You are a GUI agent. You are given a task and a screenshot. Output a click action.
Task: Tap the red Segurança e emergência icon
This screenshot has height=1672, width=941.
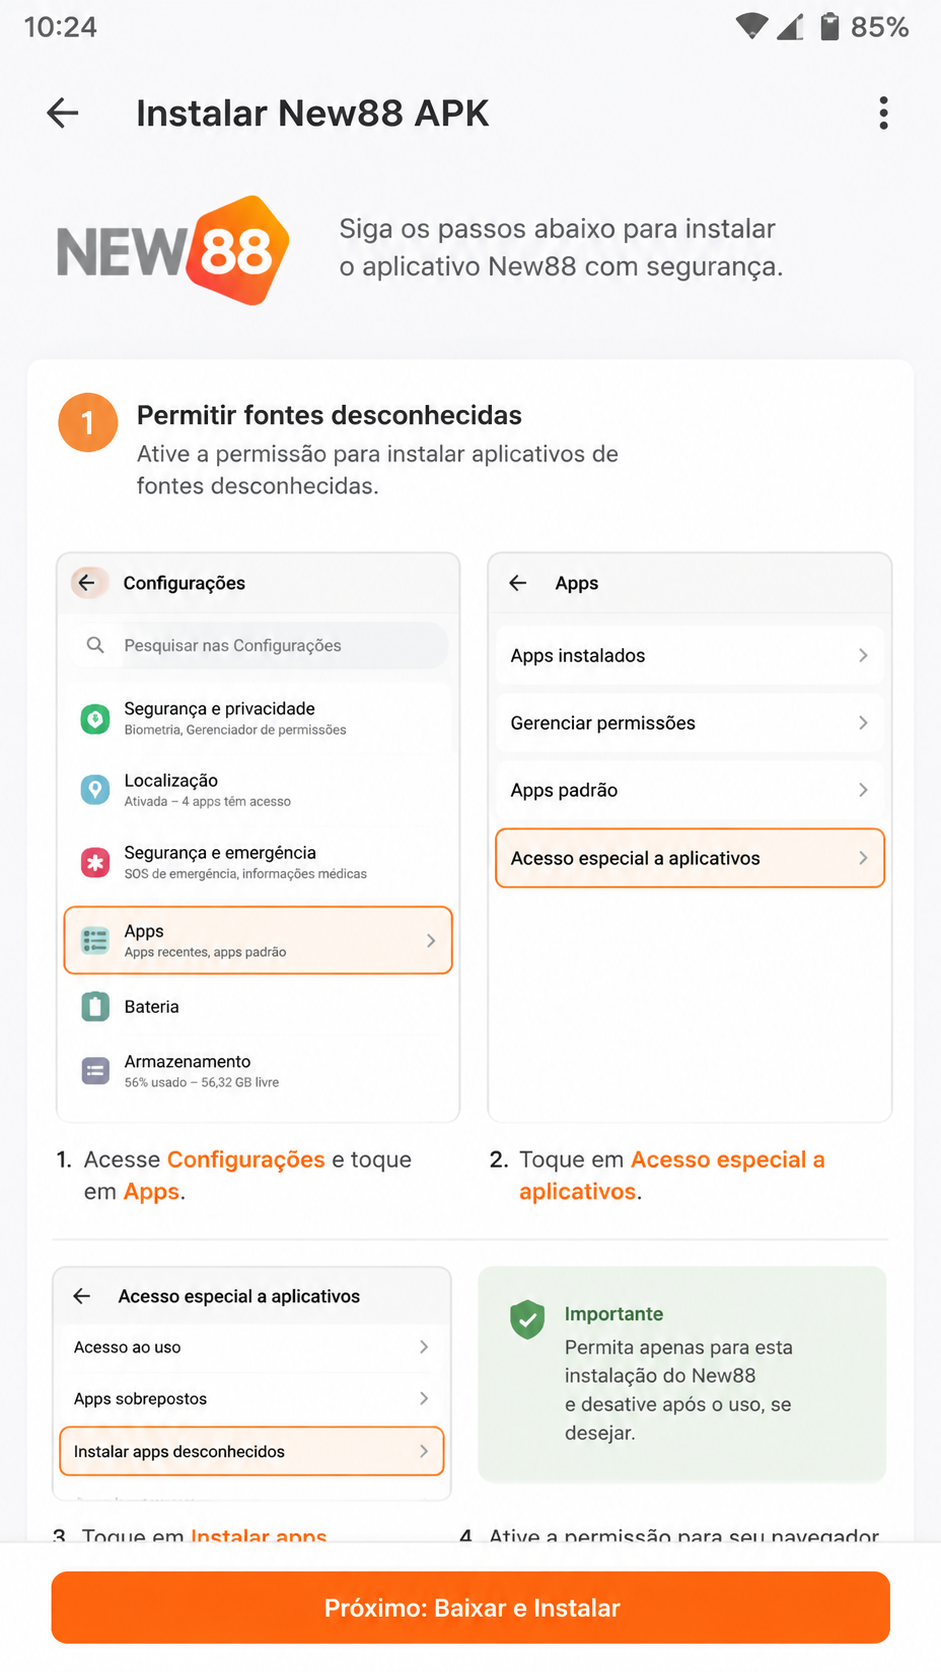(x=95, y=862)
